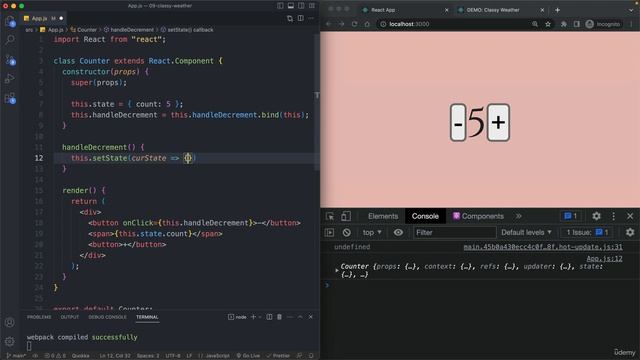Close the VS Code terminal panel
This screenshot has height=360, width=640.
(311, 317)
